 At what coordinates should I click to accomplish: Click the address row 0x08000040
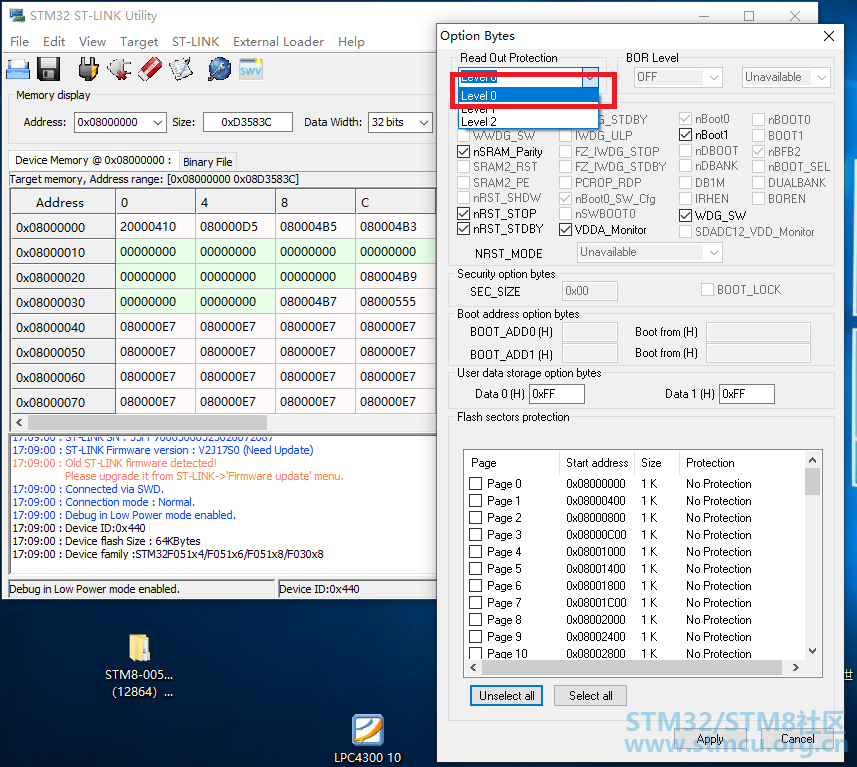pyautogui.click(x=63, y=327)
